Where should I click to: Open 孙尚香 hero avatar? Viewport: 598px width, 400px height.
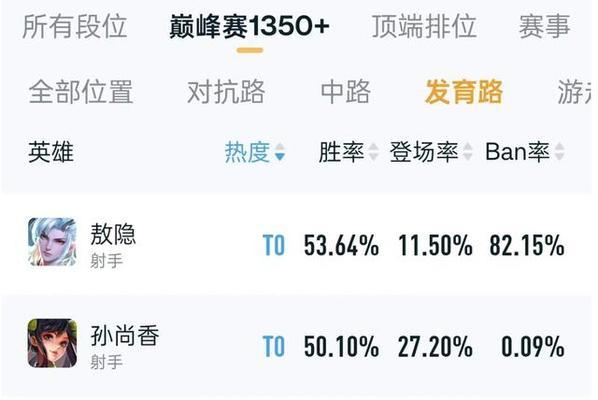(52, 343)
